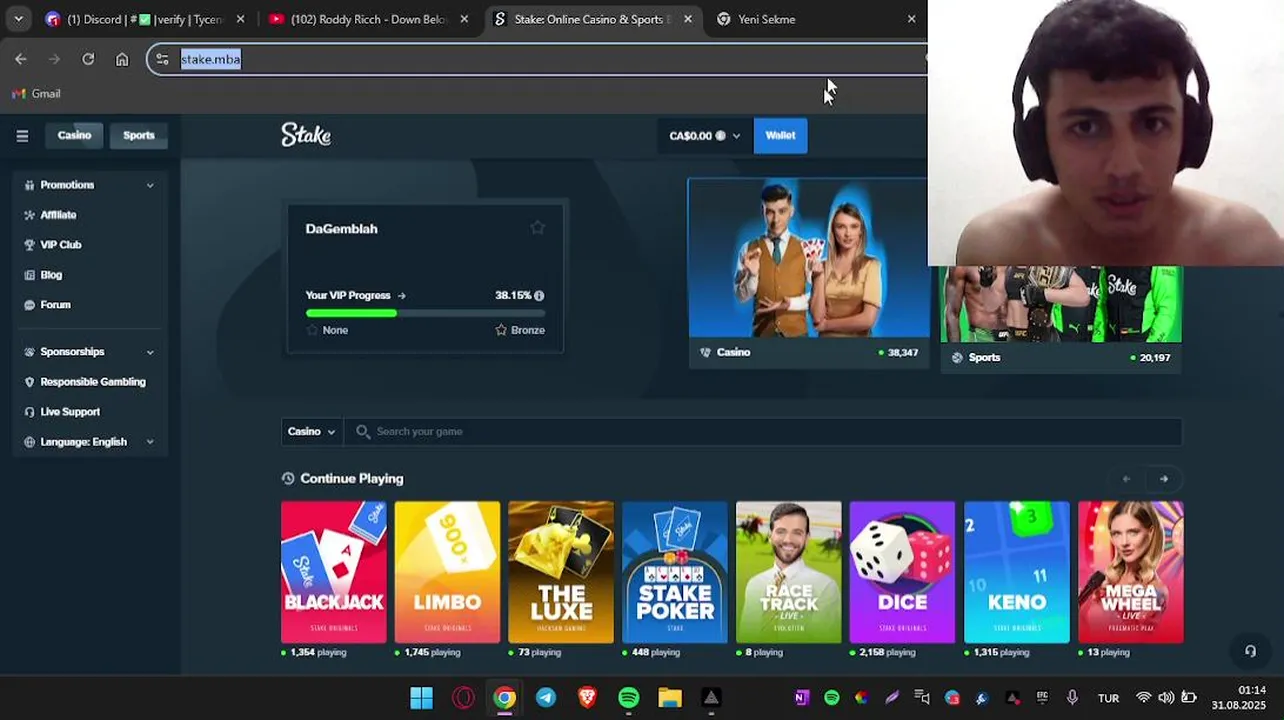Click TUR keyboard language indicator
The height and width of the screenshot is (720, 1284).
[1108, 698]
